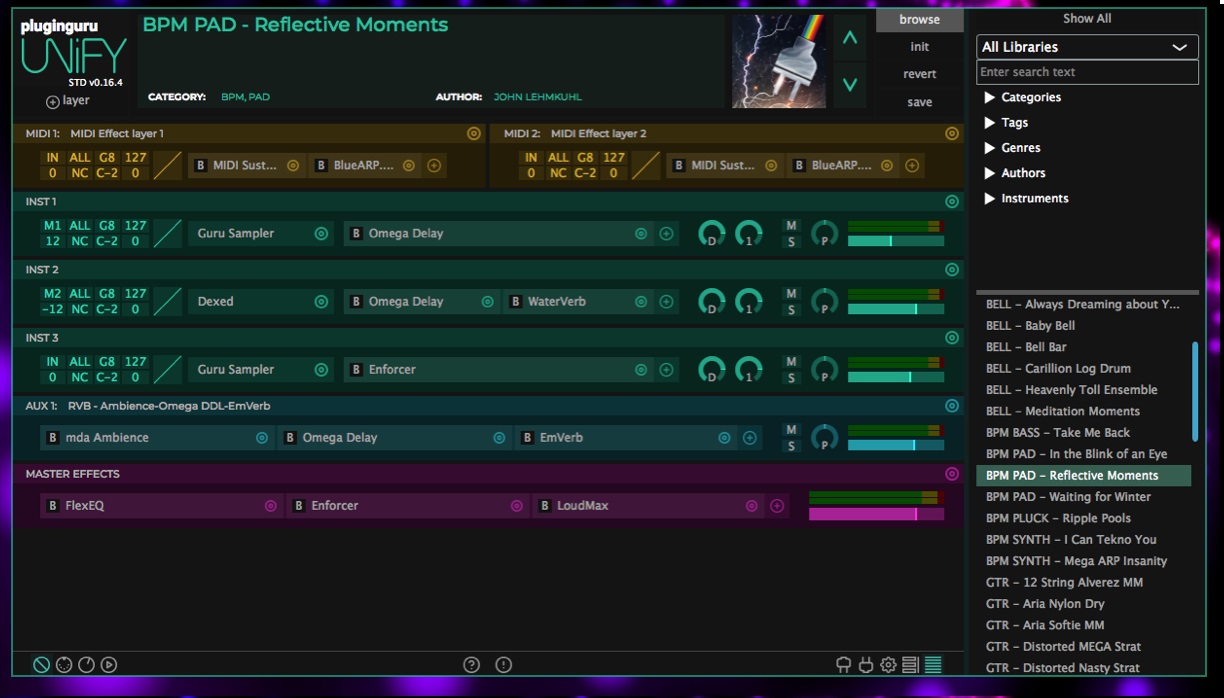The height and width of the screenshot is (698, 1224).
Task: Toggle bypass on EmVerb in AUX 1
Action: point(528,437)
